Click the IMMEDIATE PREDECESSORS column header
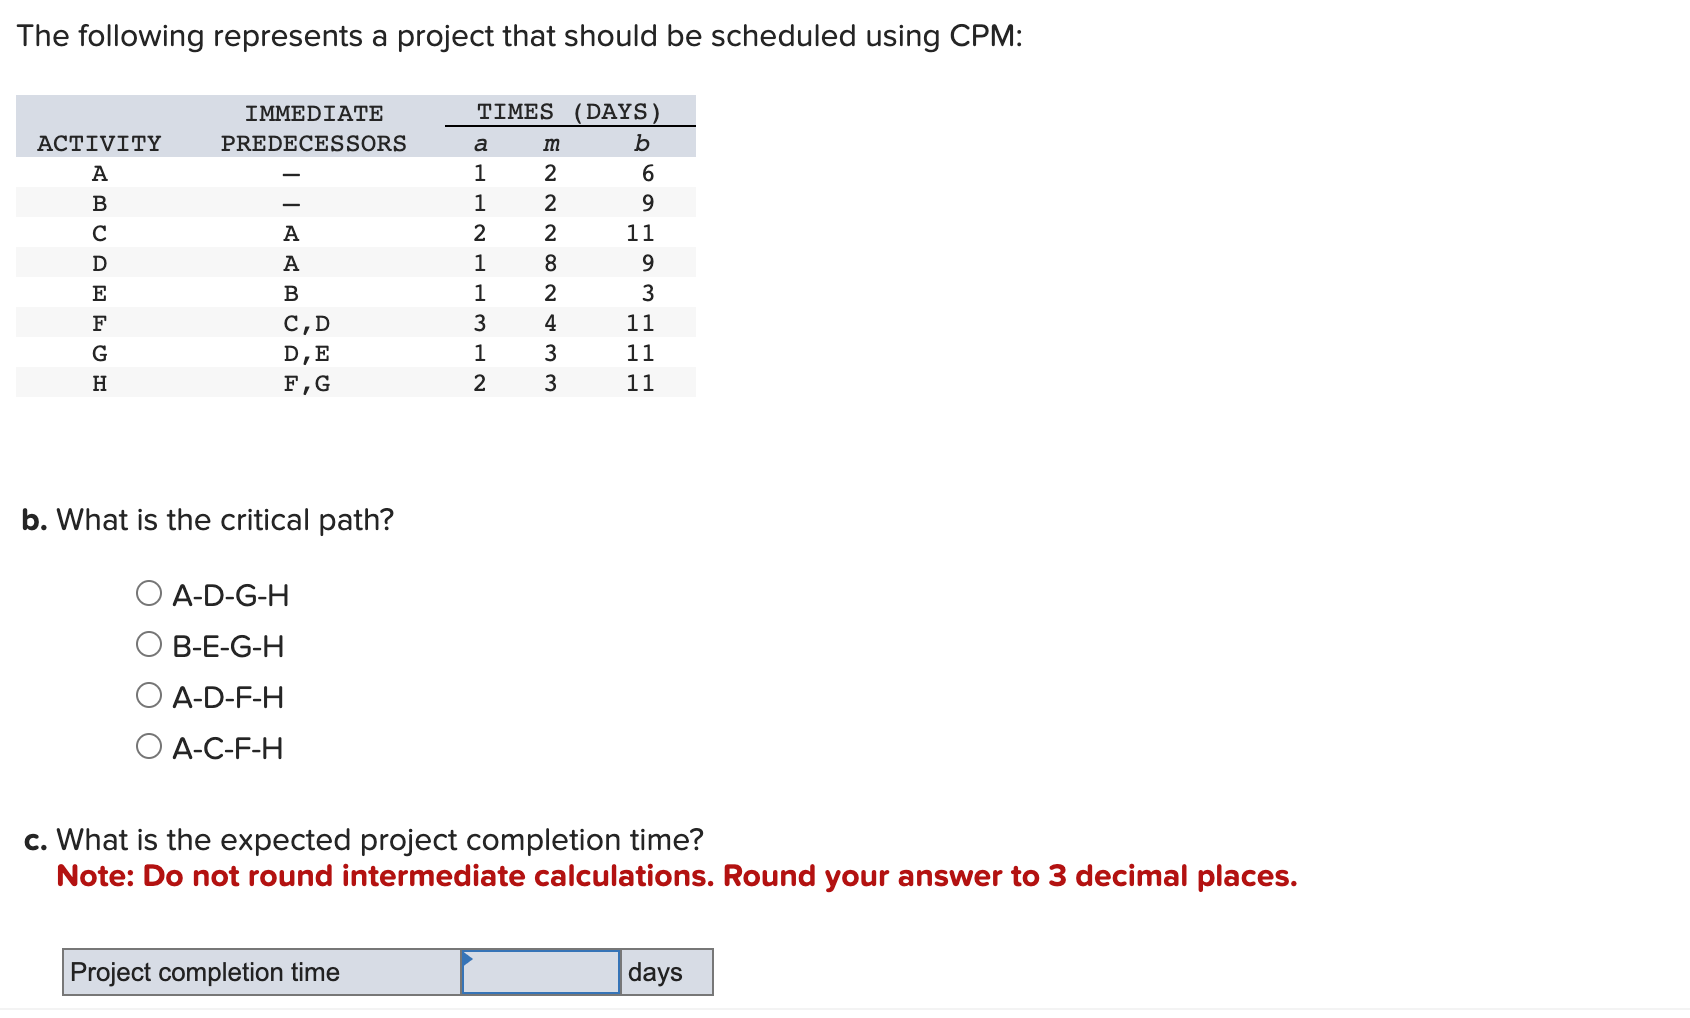The height and width of the screenshot is (1018, 1690). pos(314,128)
